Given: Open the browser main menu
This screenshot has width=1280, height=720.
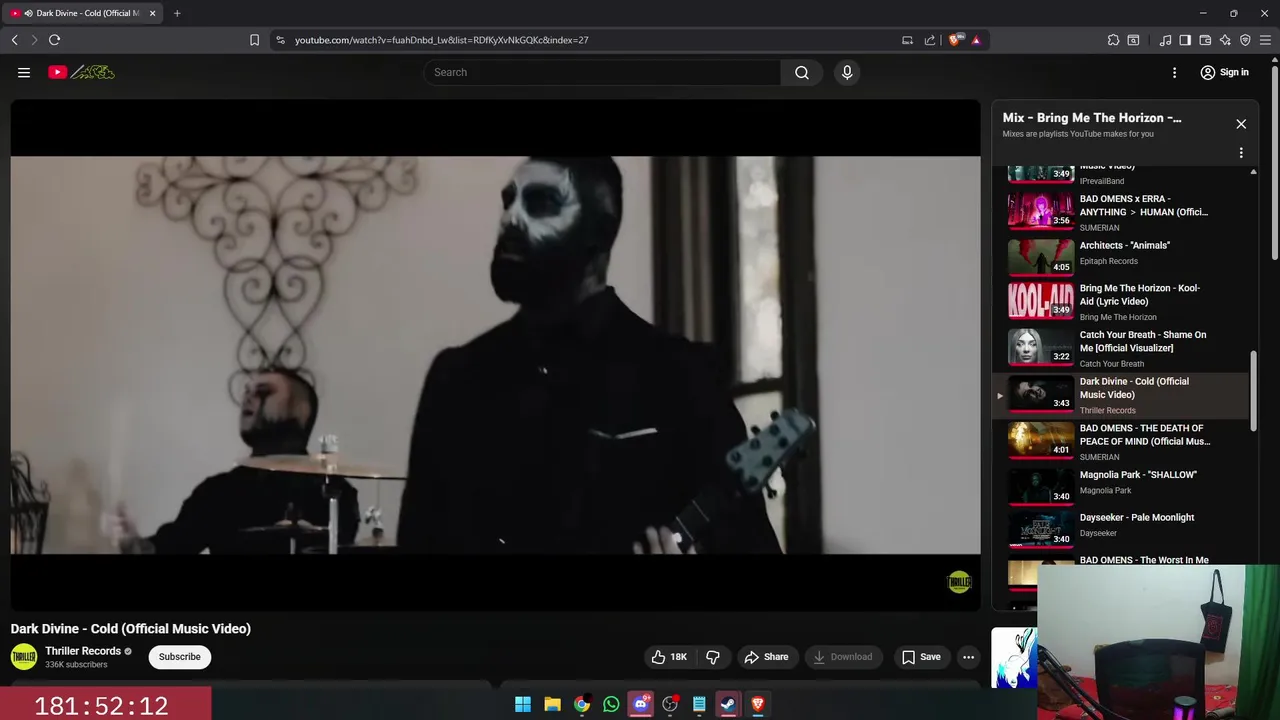Looking at the screenshot, I should [1266, 40].
